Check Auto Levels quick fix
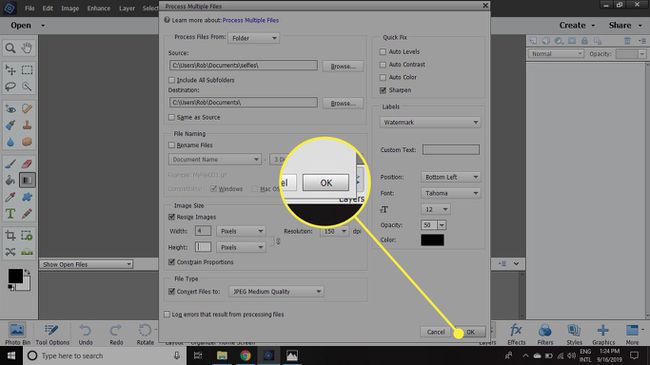The image size is (650, 365). 383,52
